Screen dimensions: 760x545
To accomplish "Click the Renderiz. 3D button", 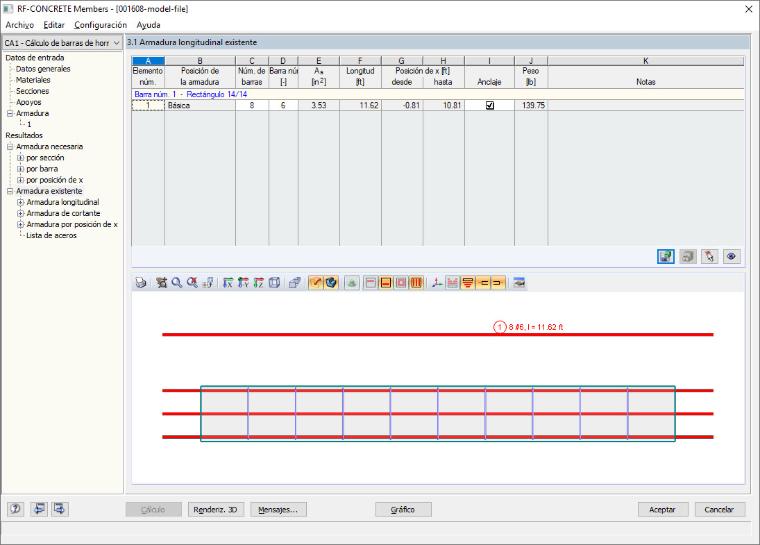I will (216, 510).
